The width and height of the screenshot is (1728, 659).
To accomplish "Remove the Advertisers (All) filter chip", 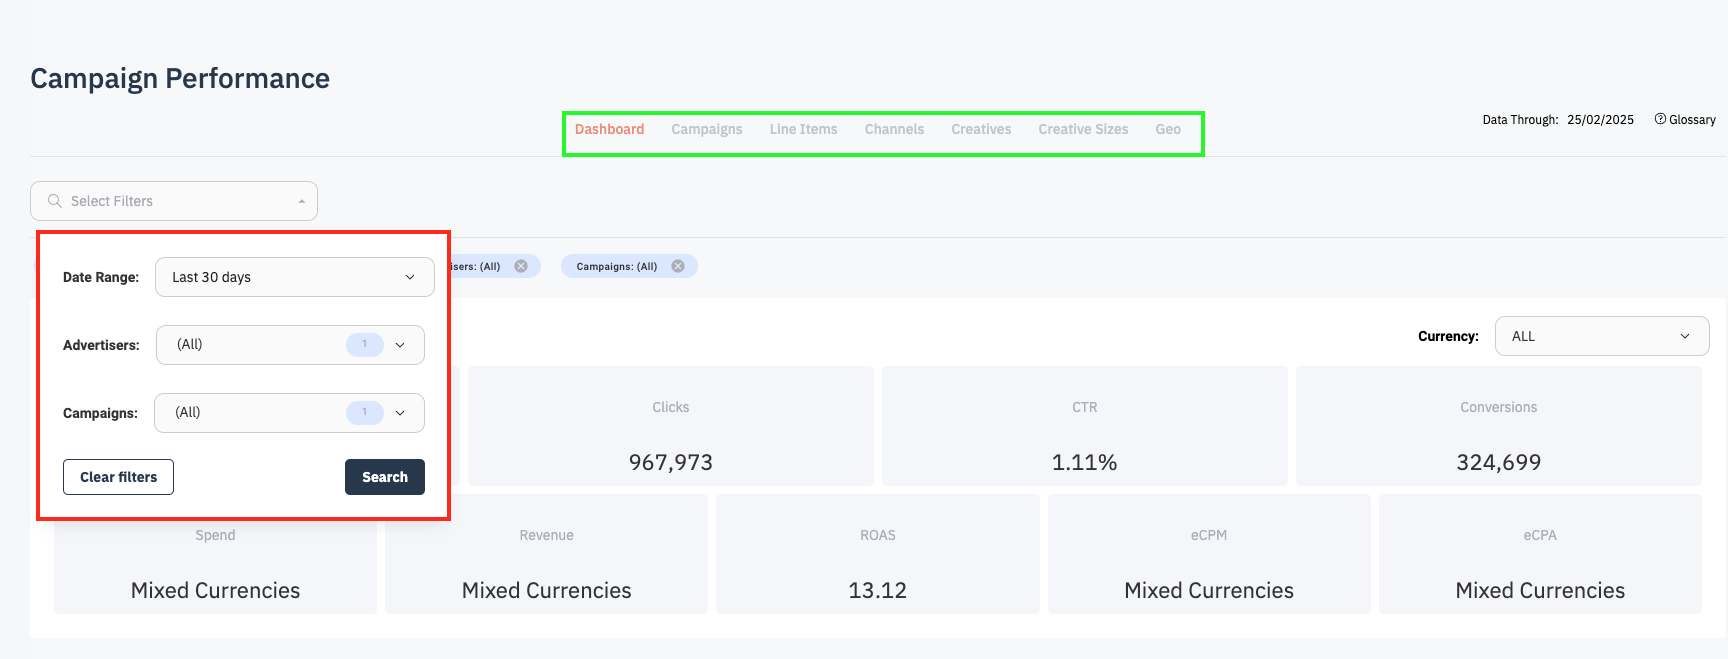I will tap(521, 266).
